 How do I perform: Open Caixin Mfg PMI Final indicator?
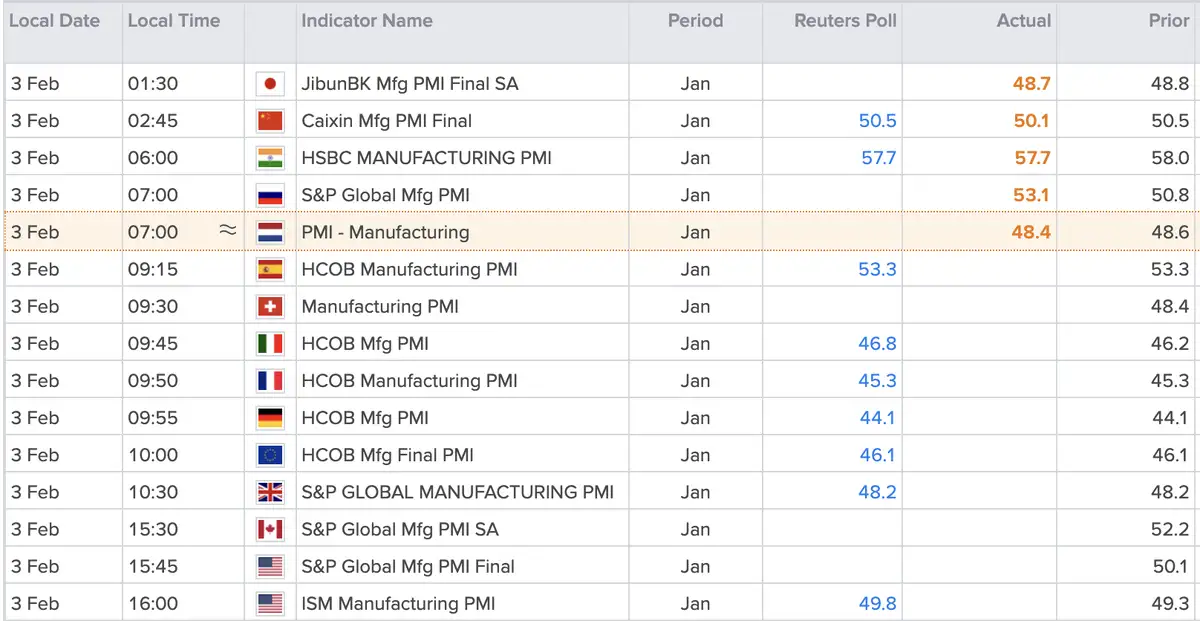(x=387, y=121)
